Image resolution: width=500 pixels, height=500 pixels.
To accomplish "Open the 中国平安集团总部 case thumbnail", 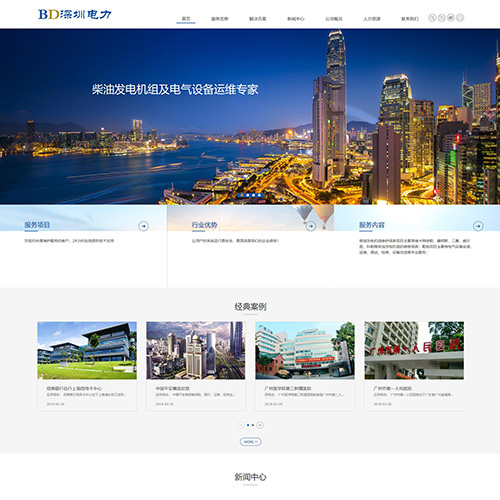I will click(x=196, y=350).
